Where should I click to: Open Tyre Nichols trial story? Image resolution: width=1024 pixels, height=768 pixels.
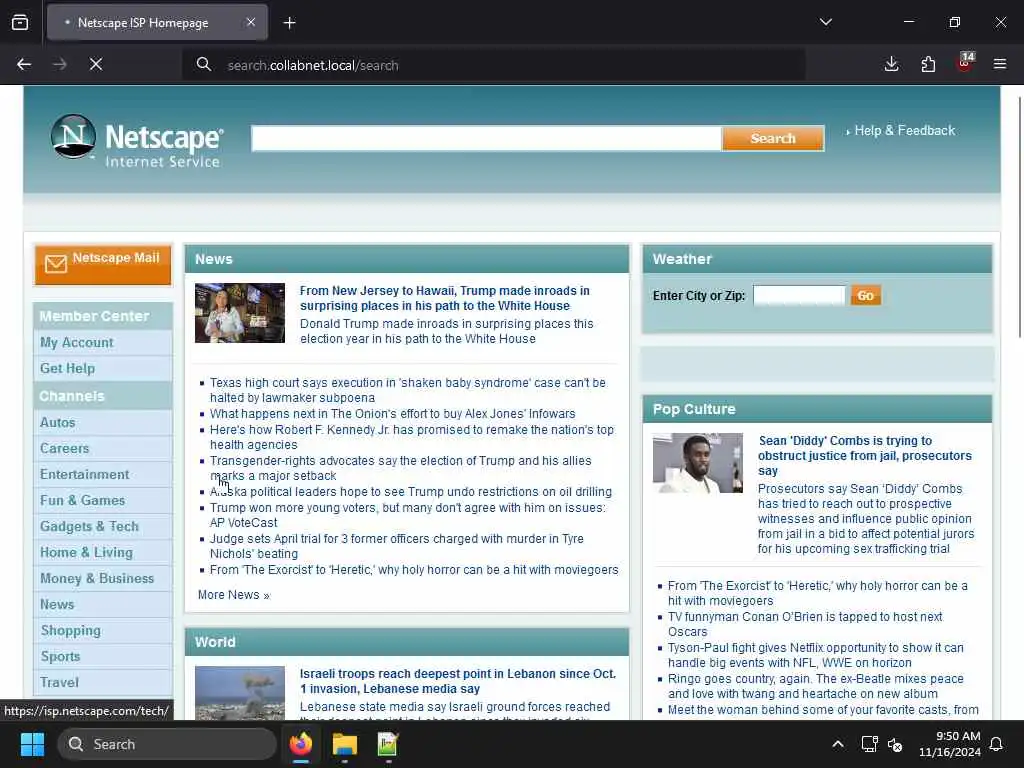click(x=396, y=546)
